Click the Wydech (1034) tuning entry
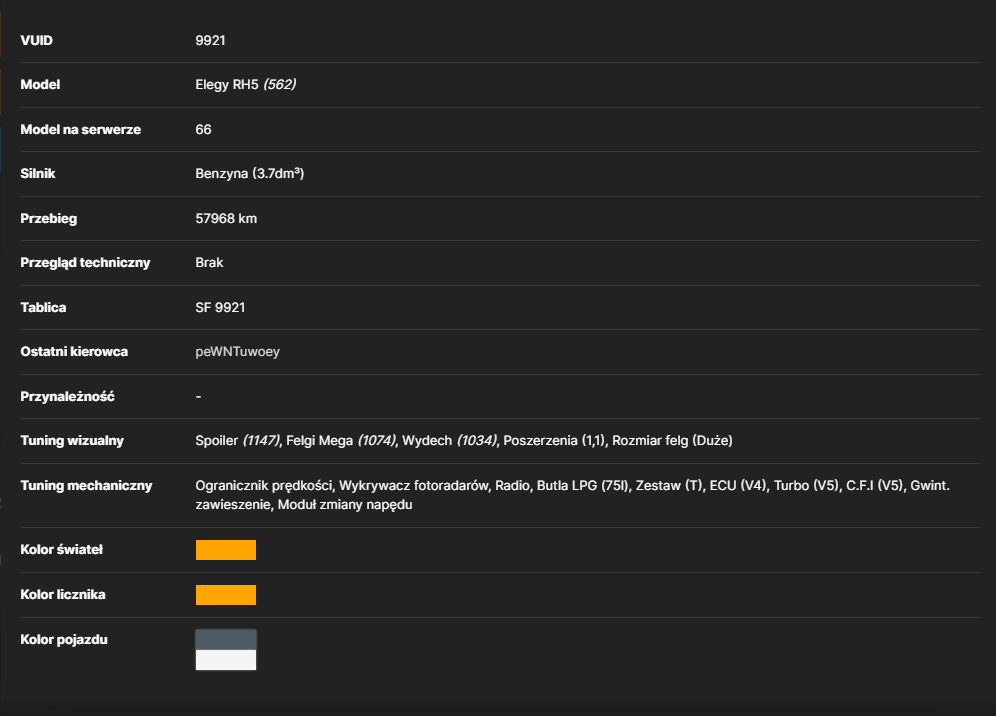The height and width of the screenshot is (716, 996). tap(450, 441)
